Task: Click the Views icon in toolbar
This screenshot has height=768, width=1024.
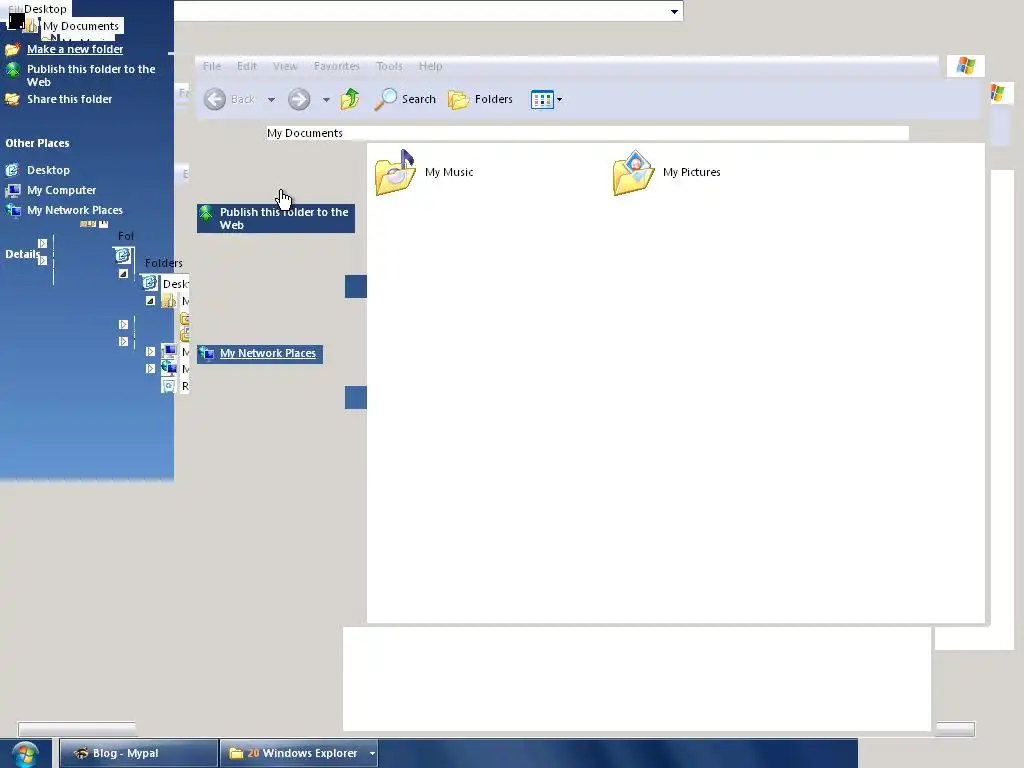Action: click(542, 99)
